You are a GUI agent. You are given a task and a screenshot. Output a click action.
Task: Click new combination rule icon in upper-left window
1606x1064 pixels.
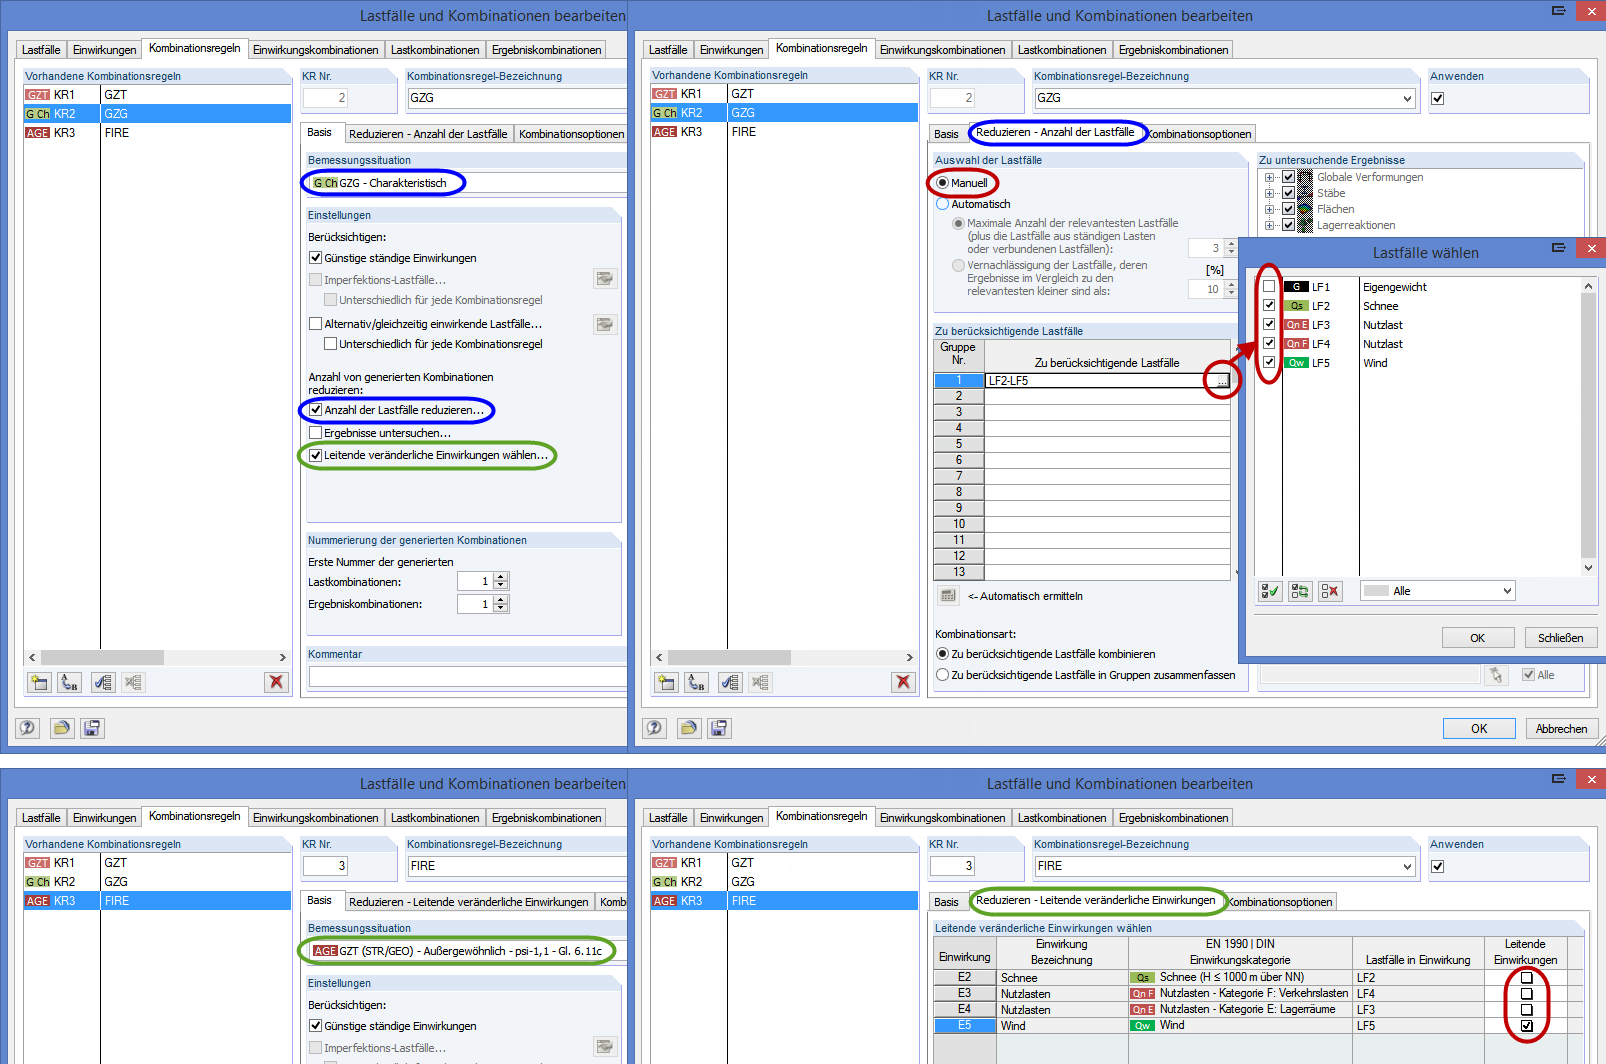[39, 682]
